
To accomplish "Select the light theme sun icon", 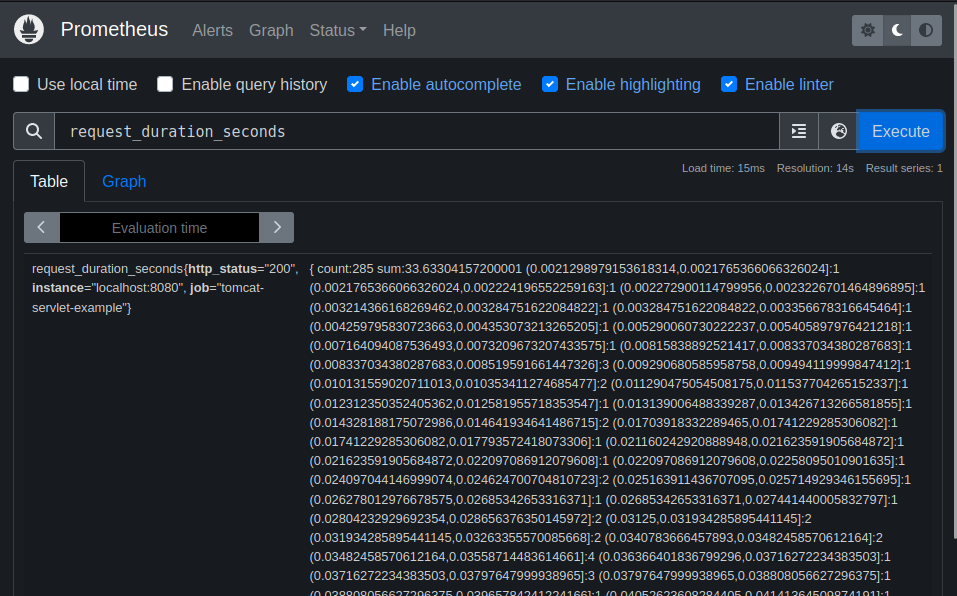I will (867, 30).
